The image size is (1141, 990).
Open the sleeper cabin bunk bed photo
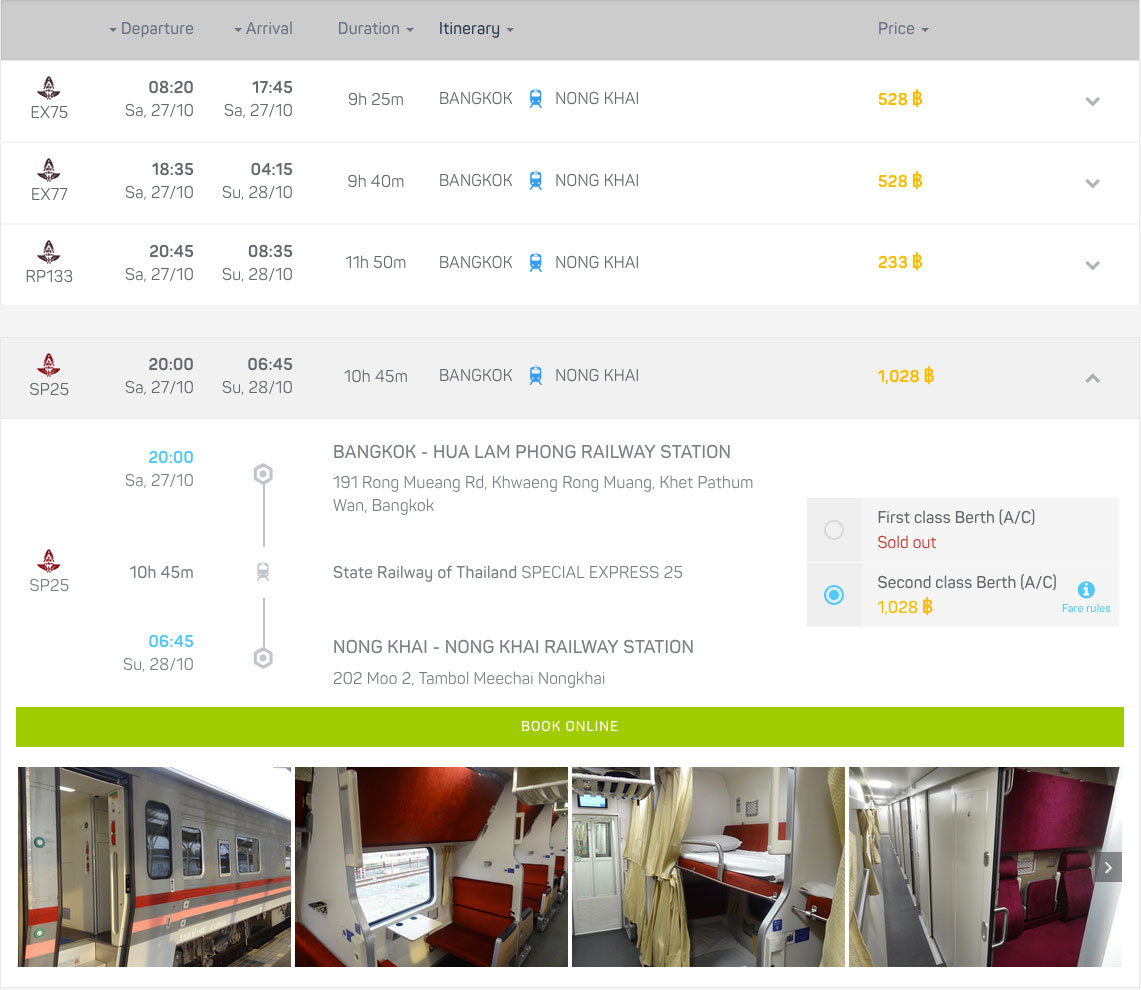coord(707,867)
